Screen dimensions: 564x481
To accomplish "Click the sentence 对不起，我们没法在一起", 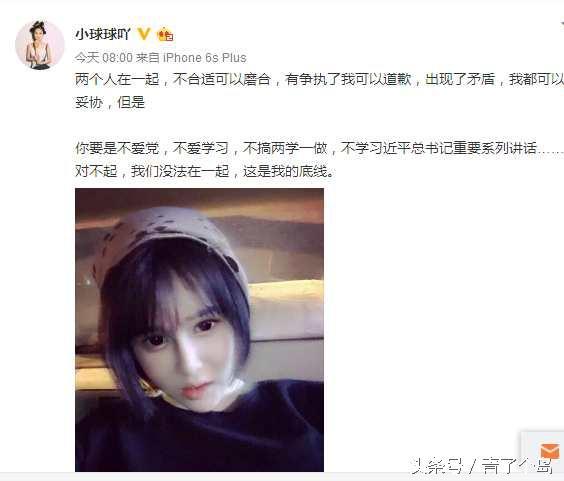I will tap(152, 171).
